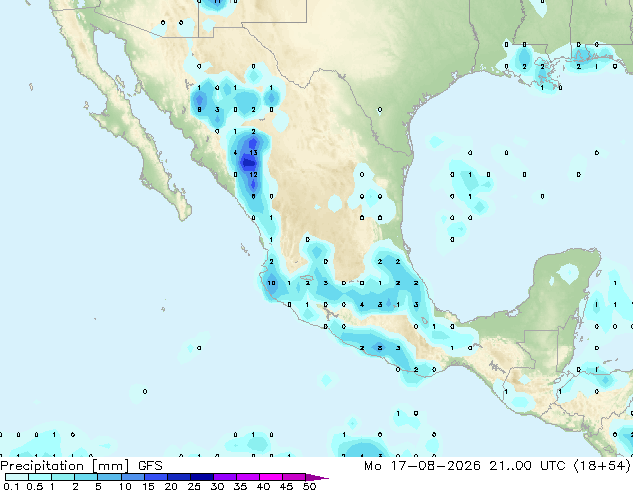634x490 pixels.
Task: Click the legend arrow tip above 50 mm
Action: pos(317,477)
